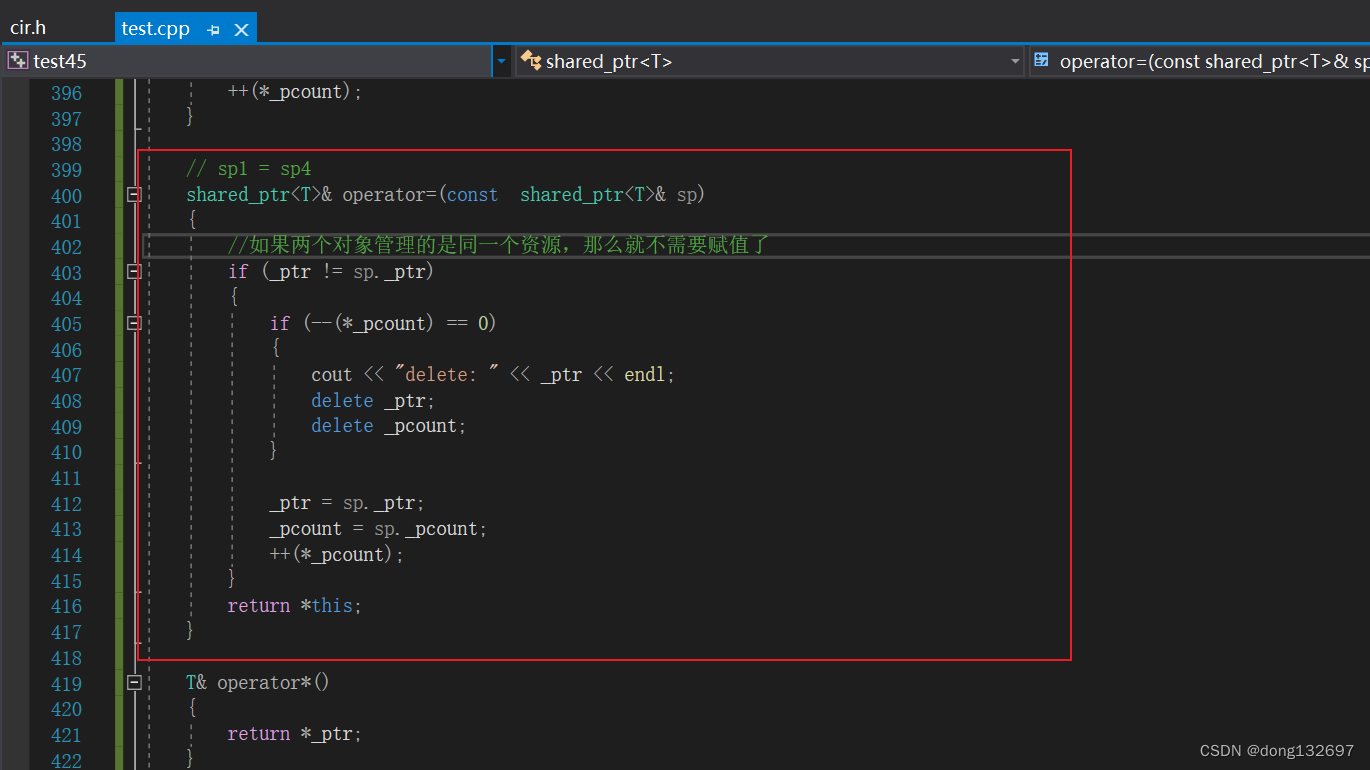Click the 'return *this;' statement
Image resolution: width=1370 pixels, height=770 pixels.
(294, 606)
